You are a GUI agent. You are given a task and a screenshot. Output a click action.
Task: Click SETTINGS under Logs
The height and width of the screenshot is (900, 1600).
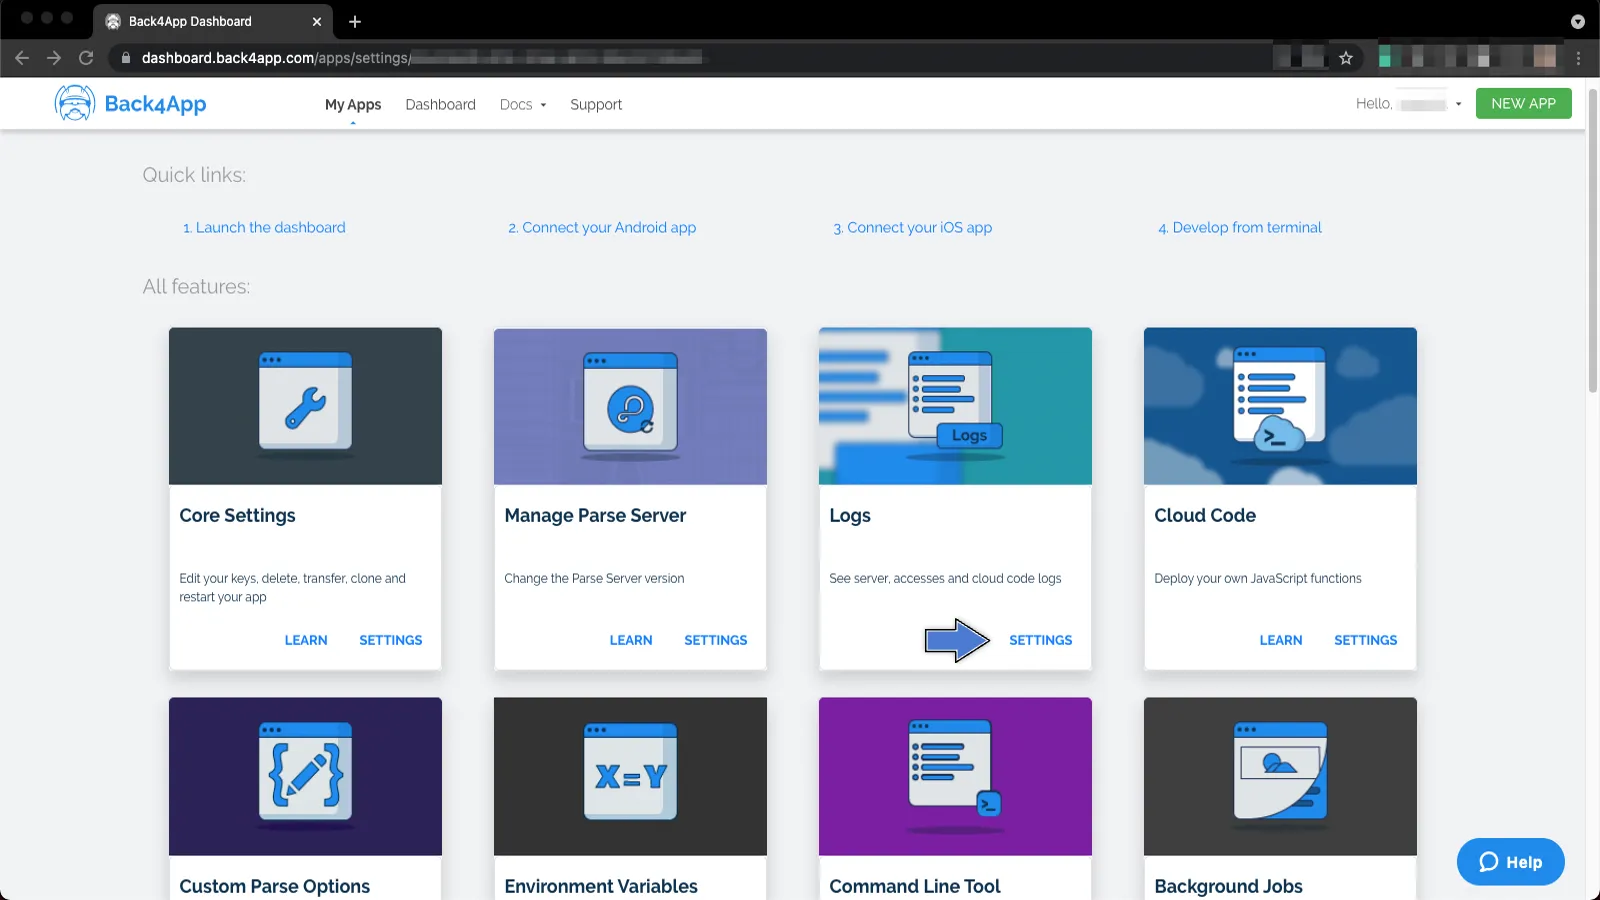click(1041, 640)
